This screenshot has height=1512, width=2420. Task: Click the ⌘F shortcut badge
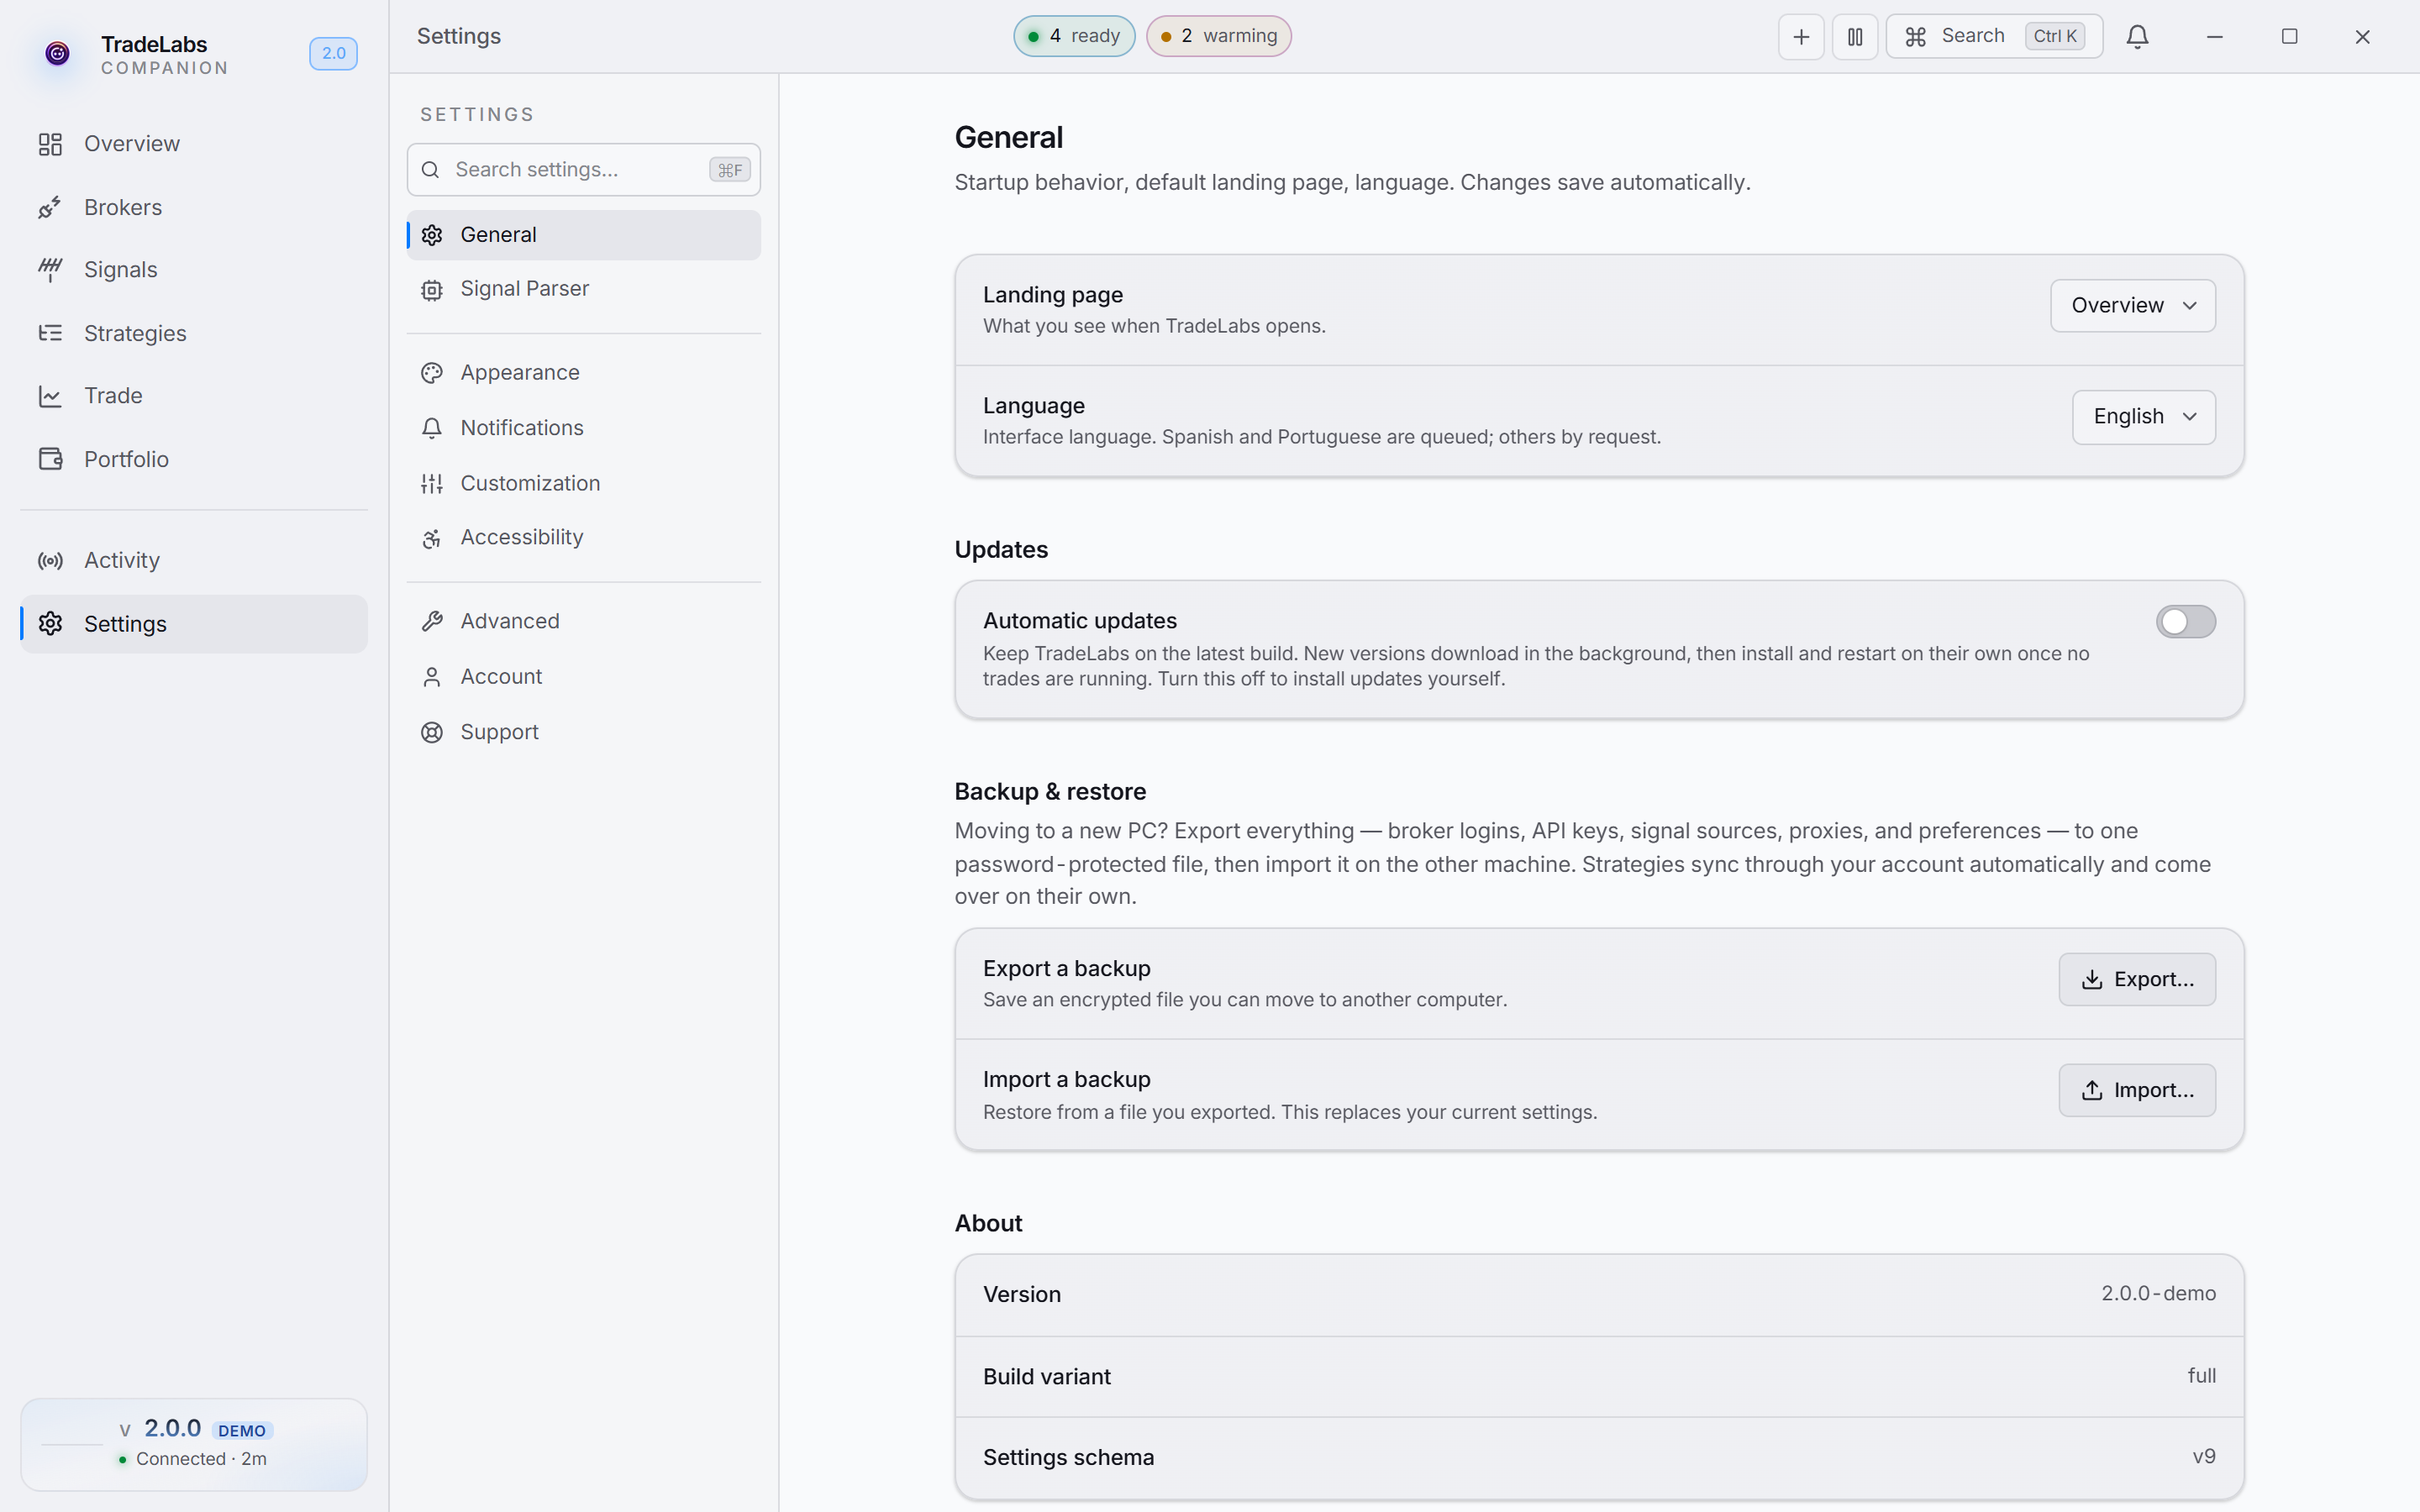tap(730, 170)
